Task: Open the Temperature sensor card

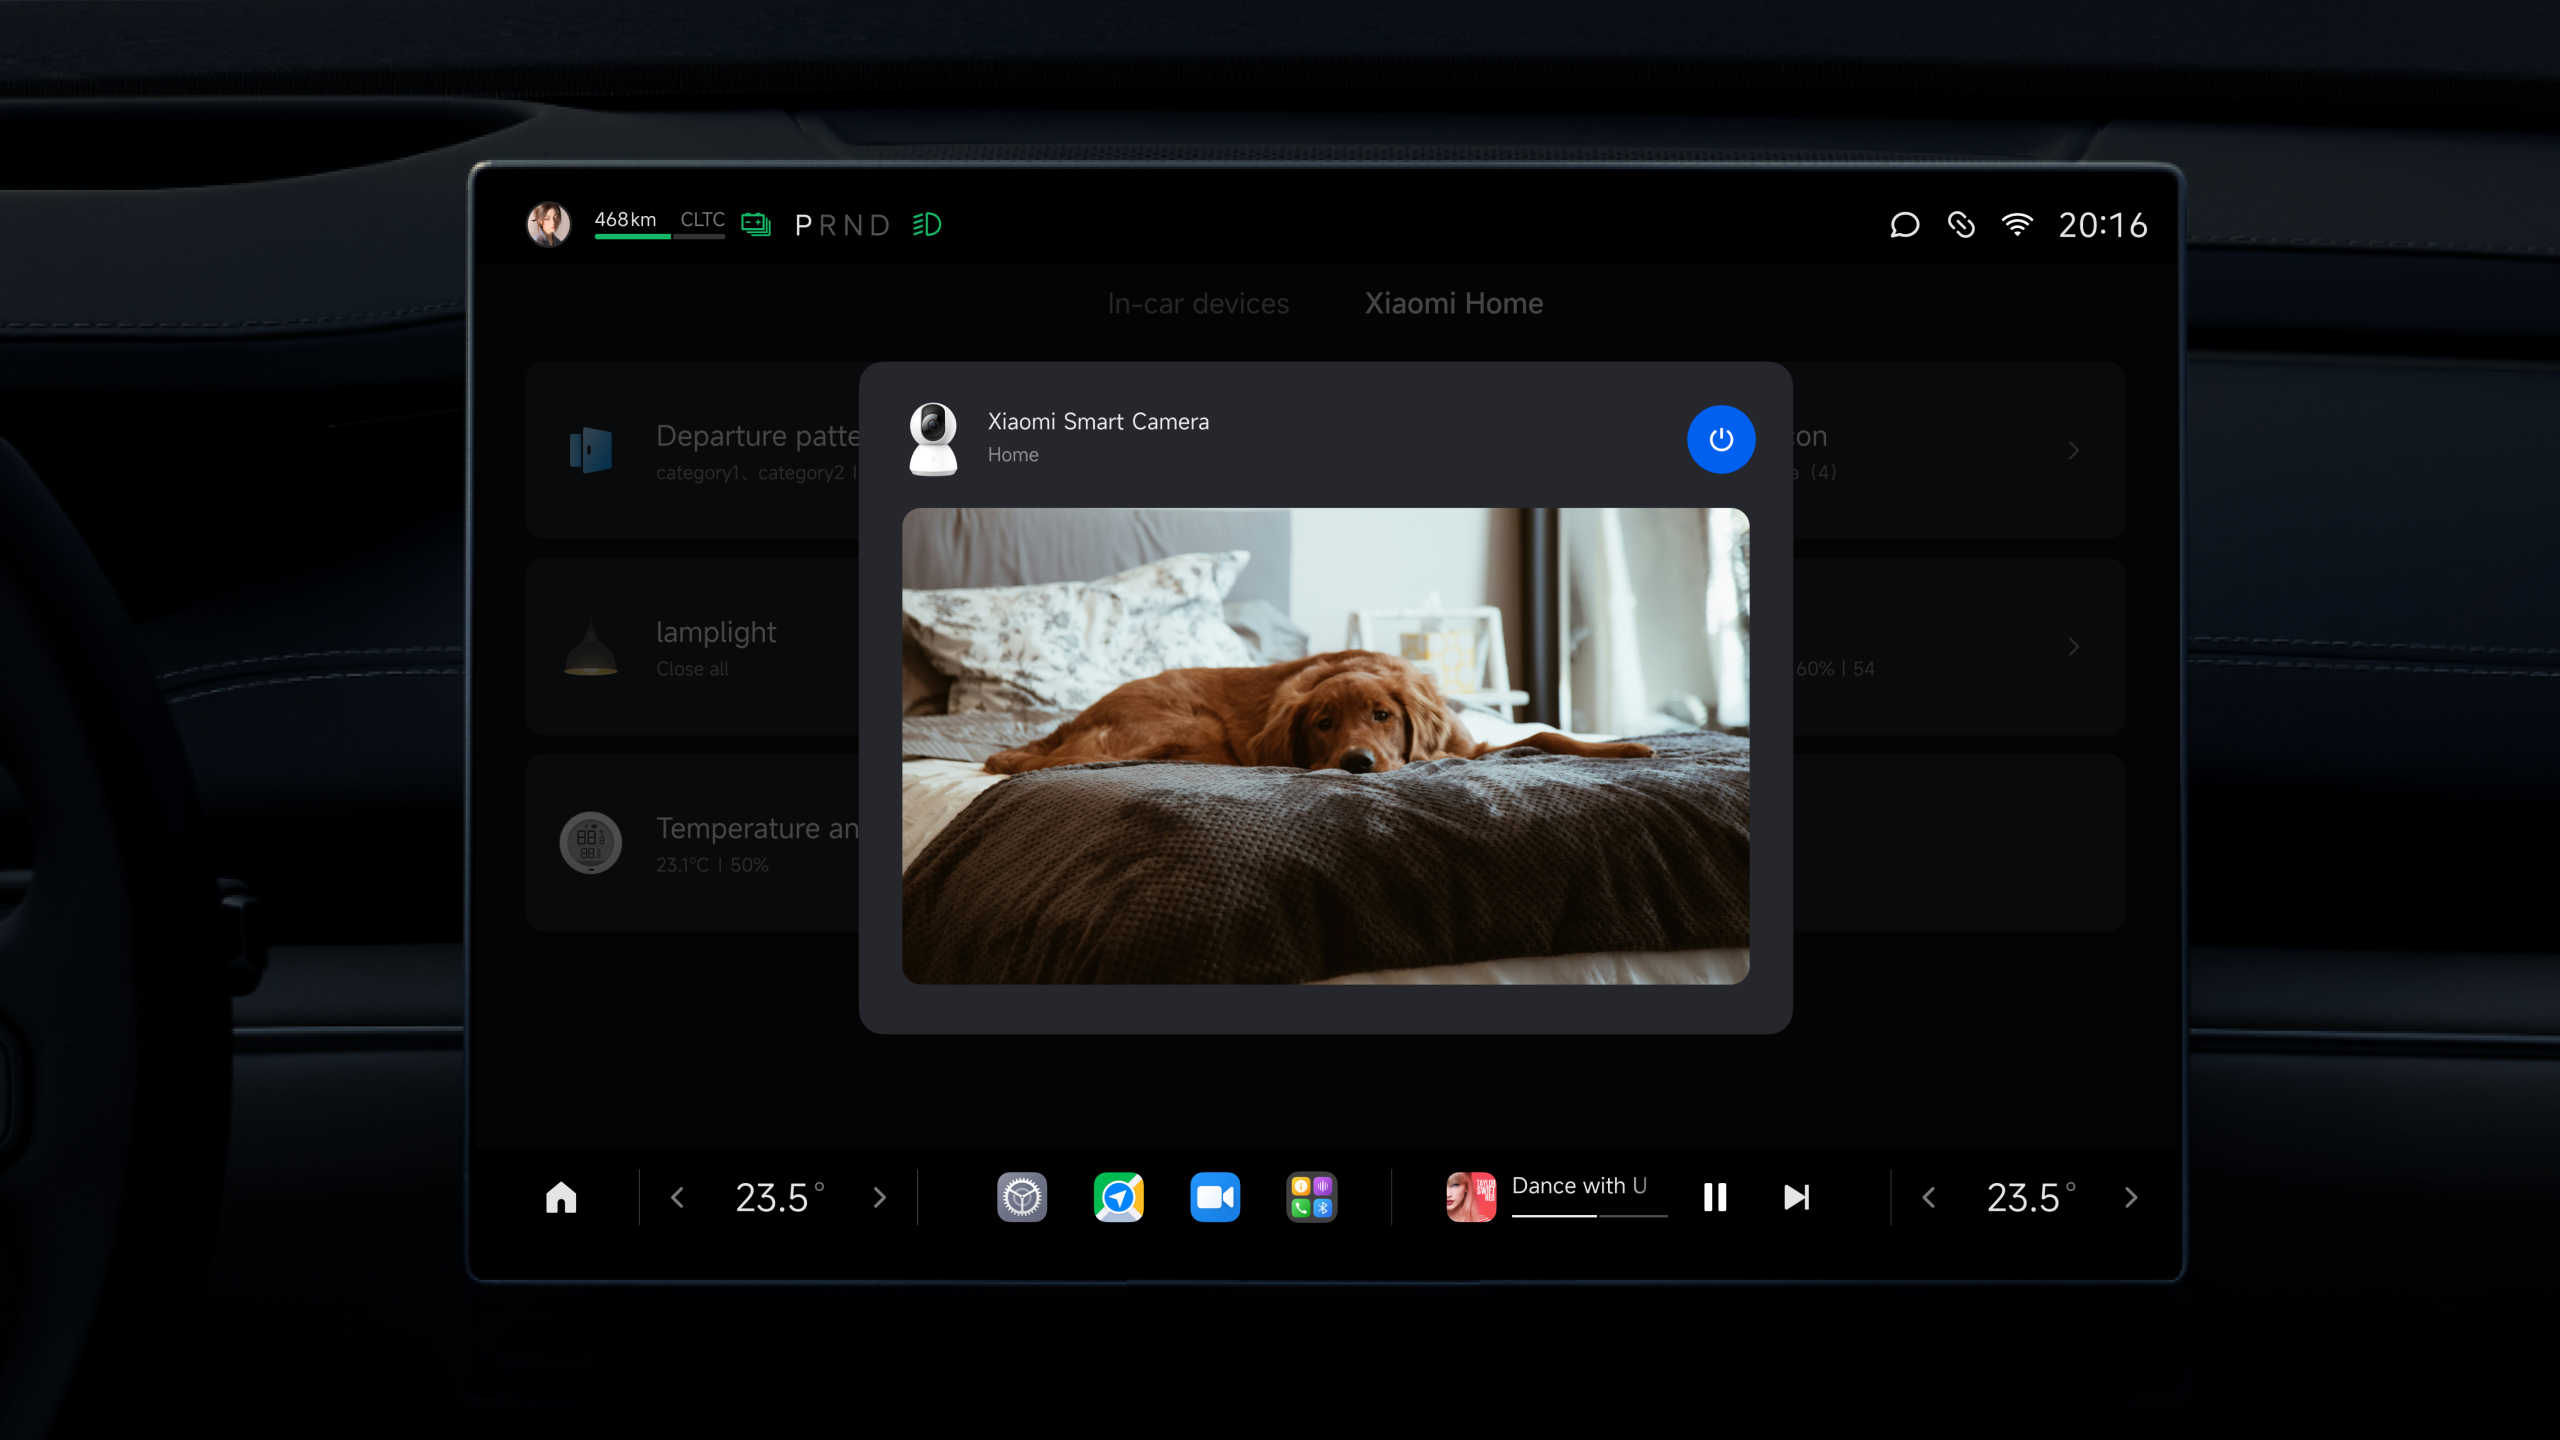Action: point(692,843)
